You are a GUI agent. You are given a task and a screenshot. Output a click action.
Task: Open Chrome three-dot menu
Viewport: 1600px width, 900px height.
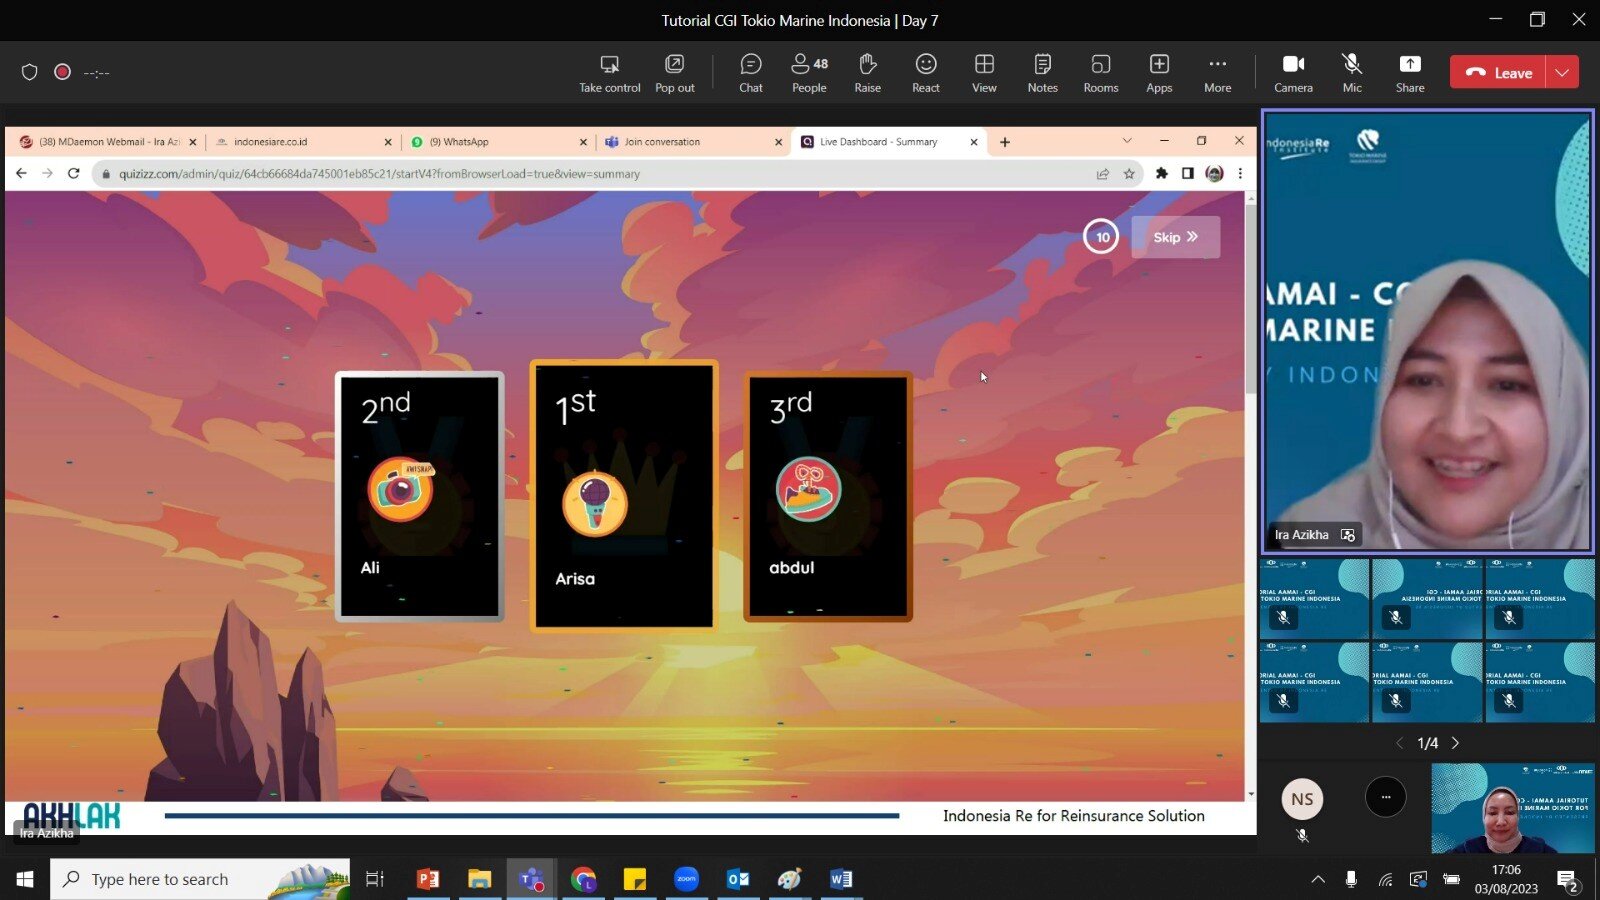(1240, 174)
